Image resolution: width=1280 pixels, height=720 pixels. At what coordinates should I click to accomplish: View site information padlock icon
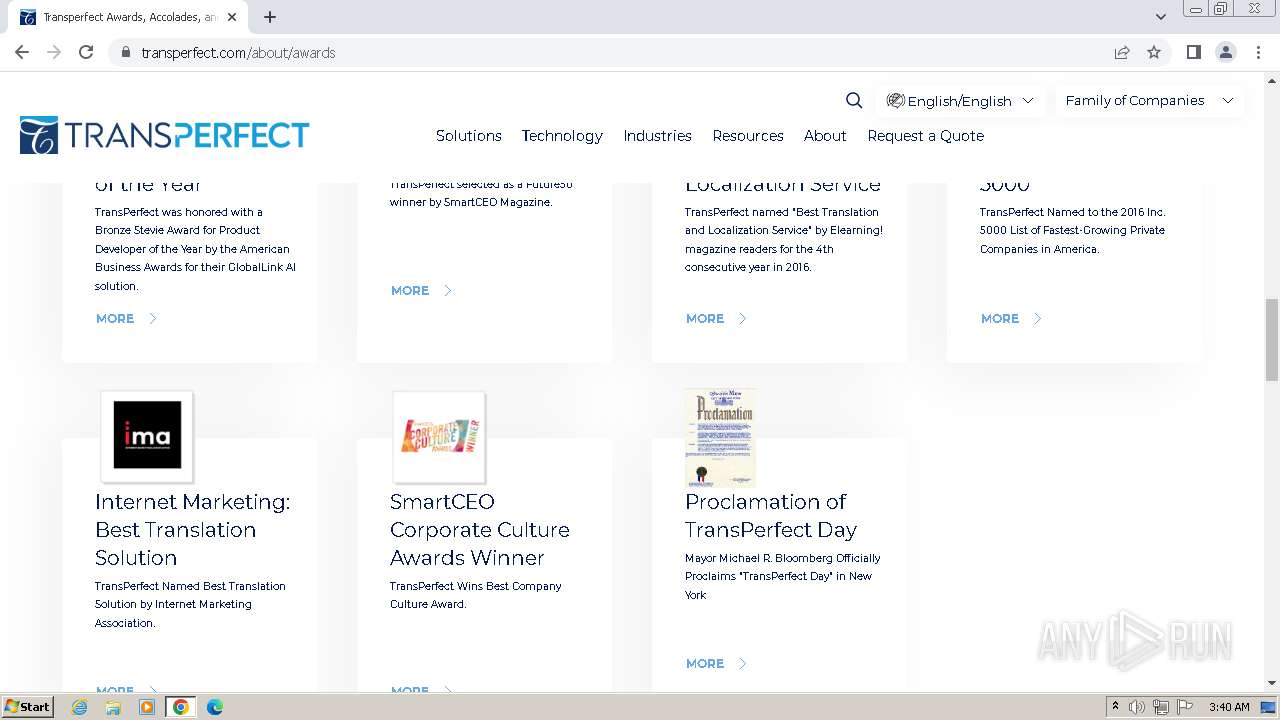point(125,52)
